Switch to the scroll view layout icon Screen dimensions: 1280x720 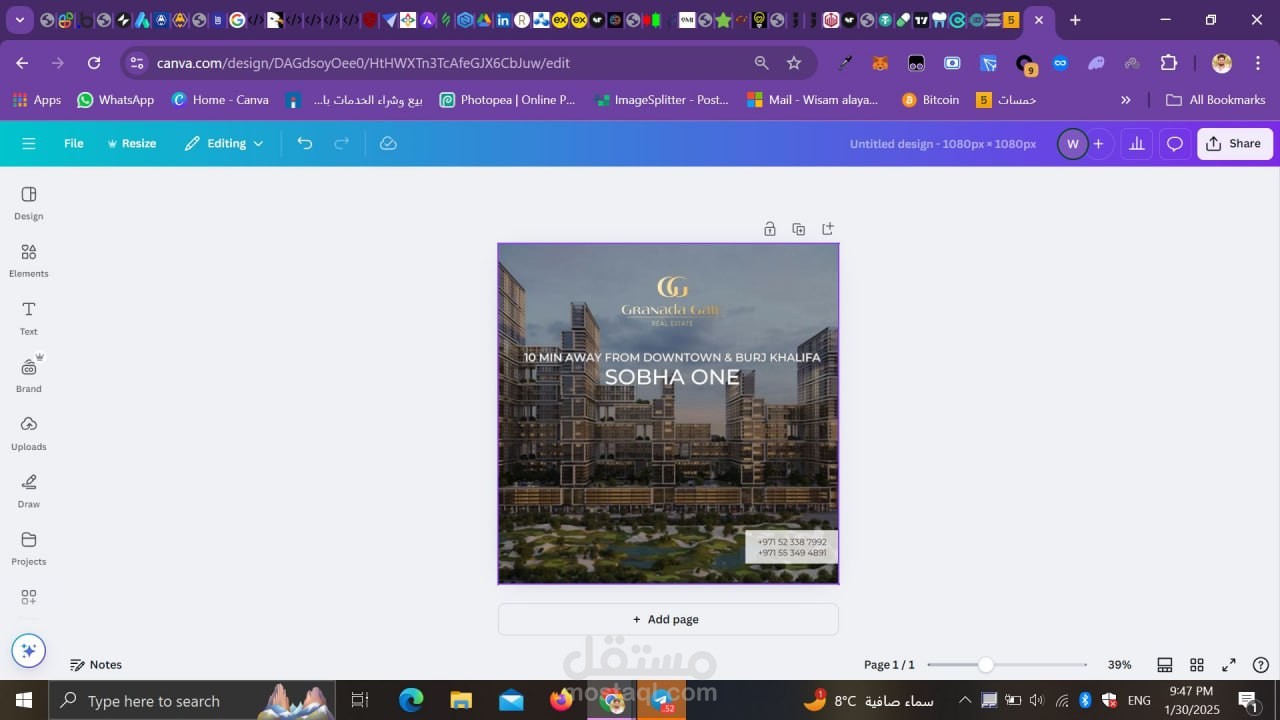1165,665
